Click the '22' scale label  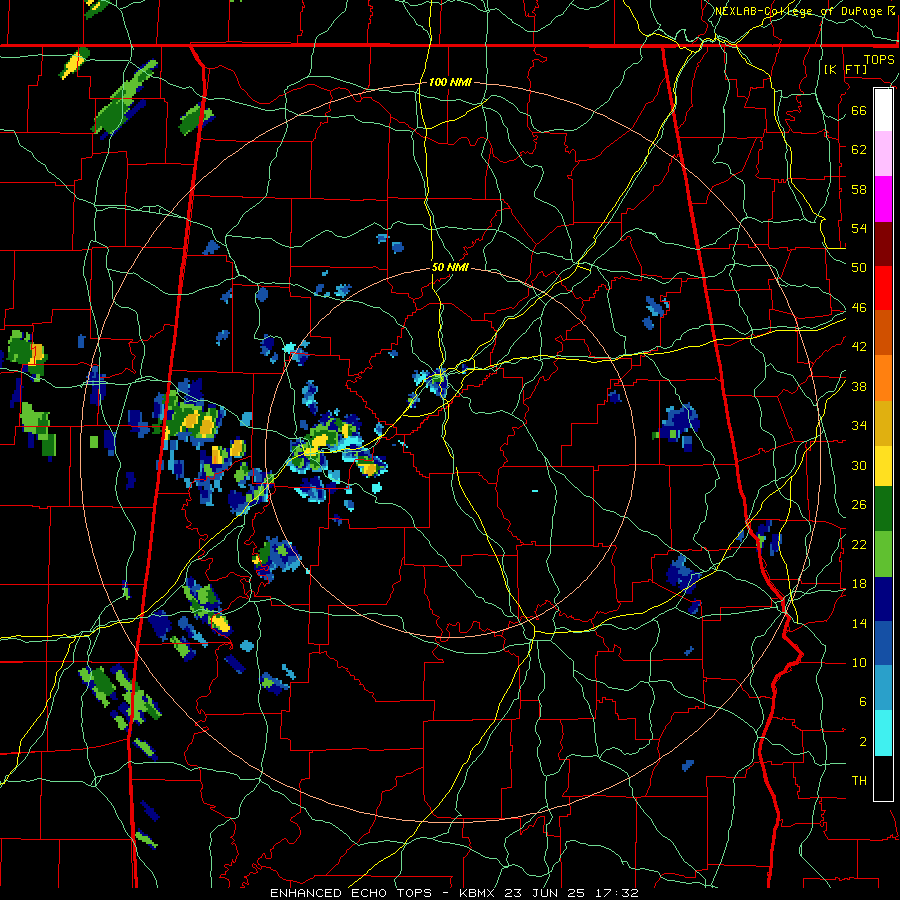(x=859, y=544)
